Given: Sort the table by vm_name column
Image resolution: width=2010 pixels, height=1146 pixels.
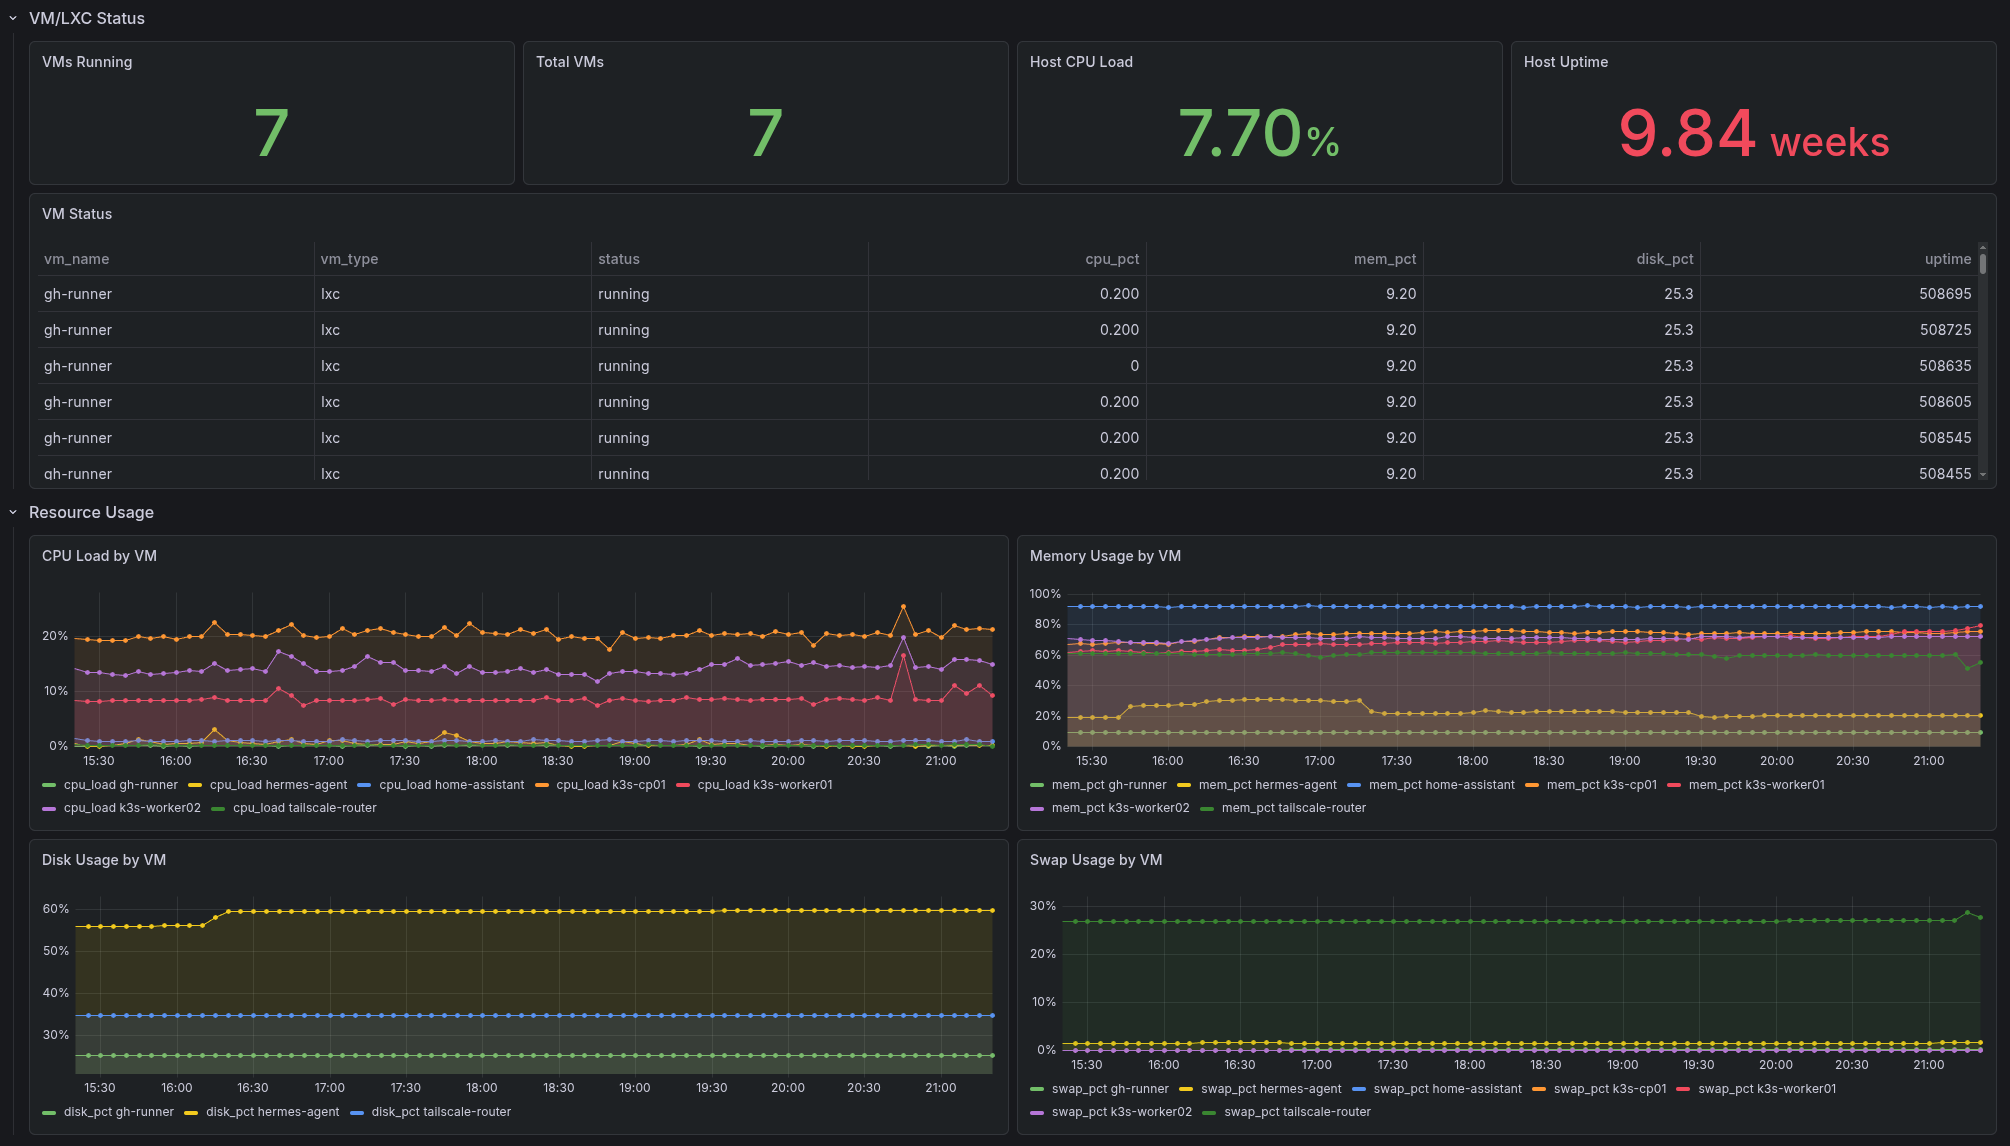Looking at the screenshot, I should [x=78, y=258].
